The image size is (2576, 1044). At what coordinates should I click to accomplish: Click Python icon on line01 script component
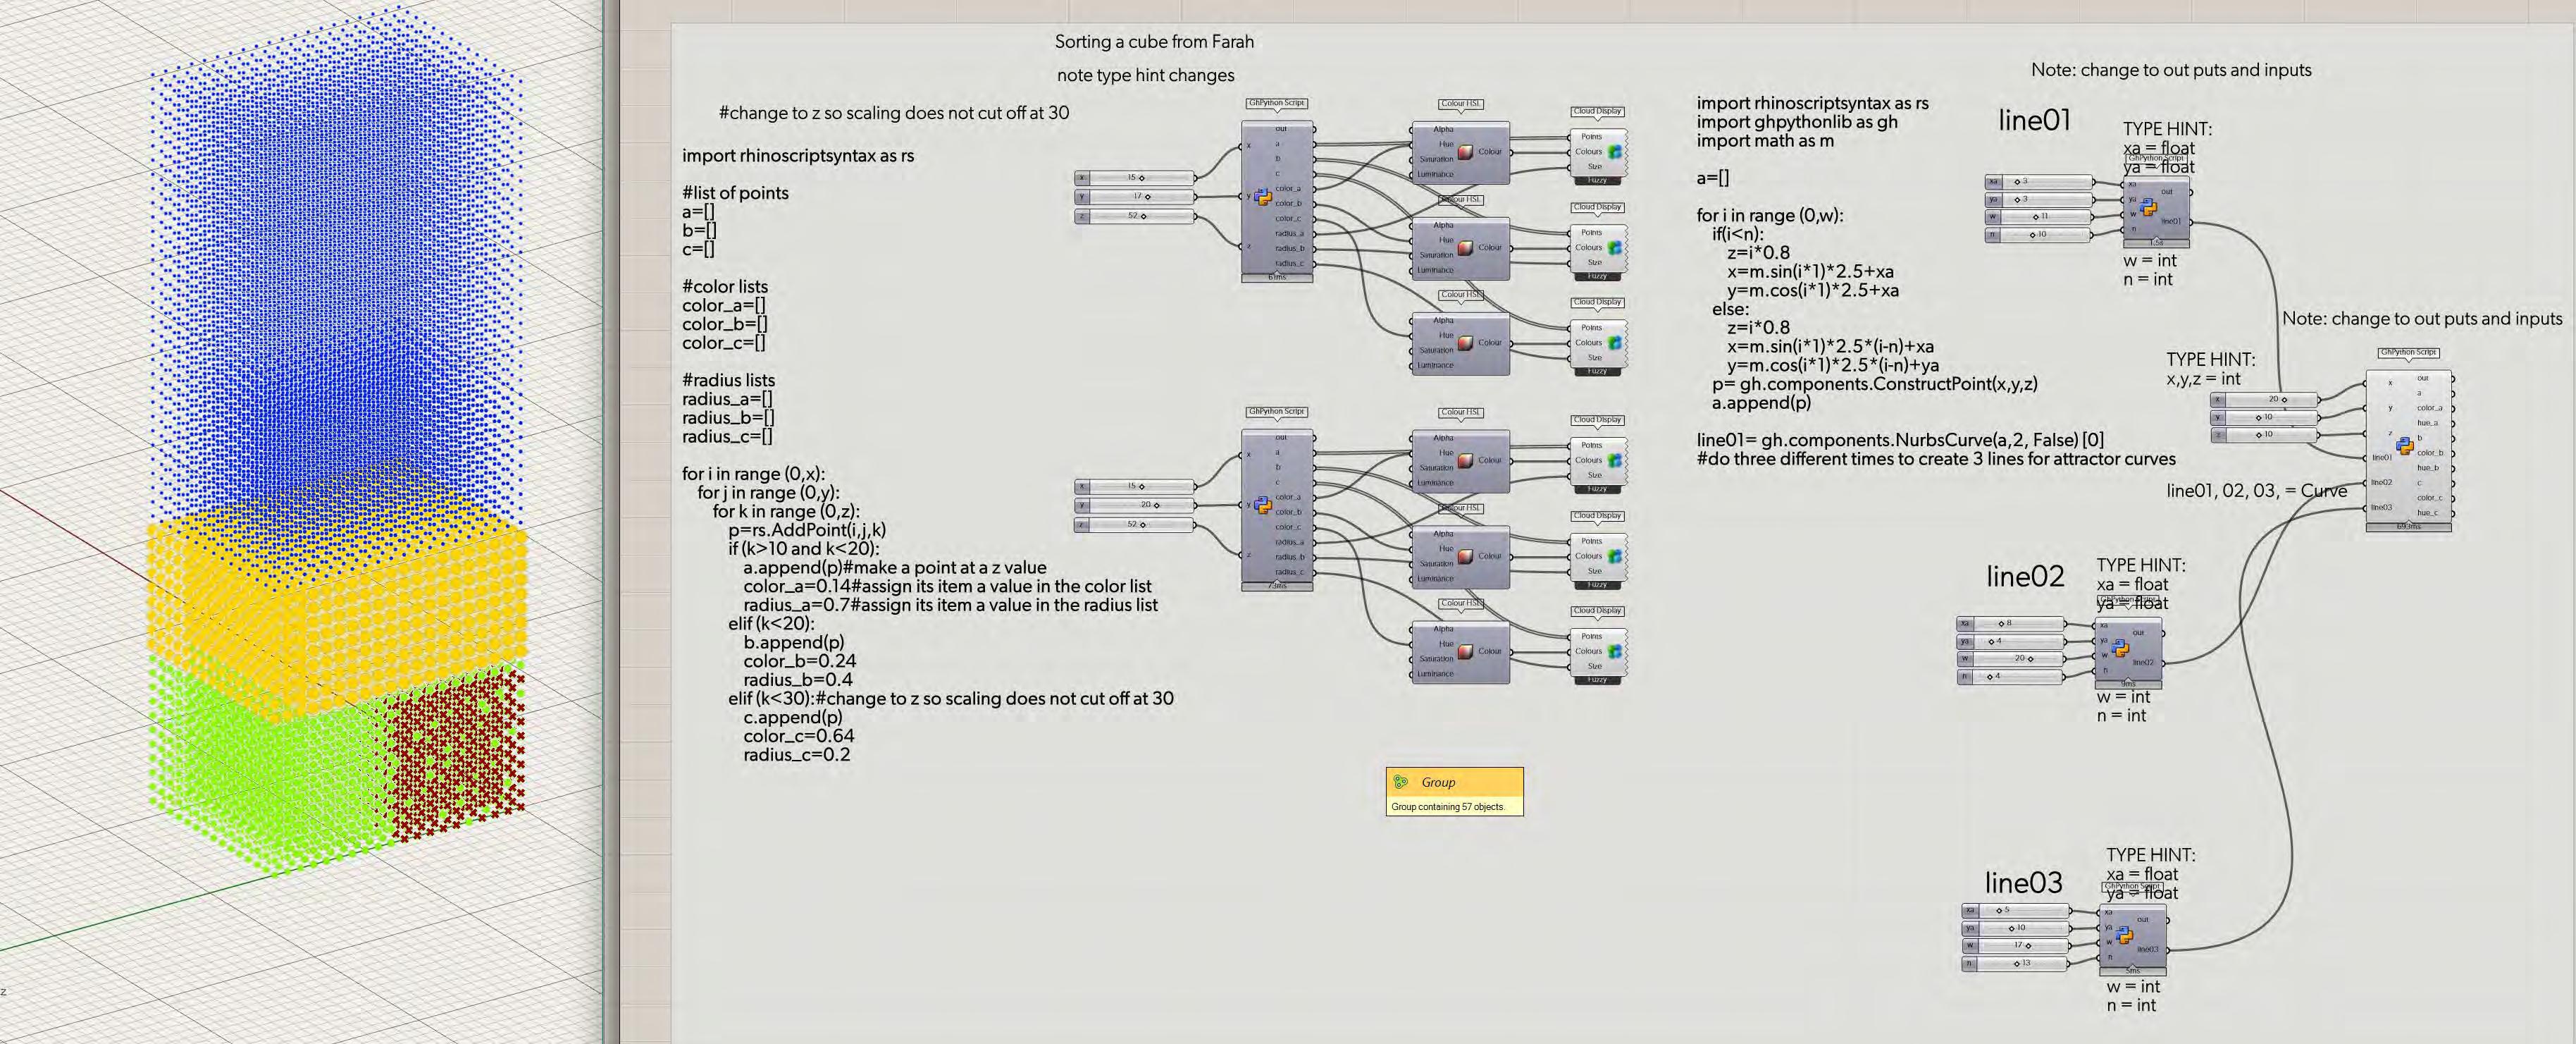(2148, 207)
